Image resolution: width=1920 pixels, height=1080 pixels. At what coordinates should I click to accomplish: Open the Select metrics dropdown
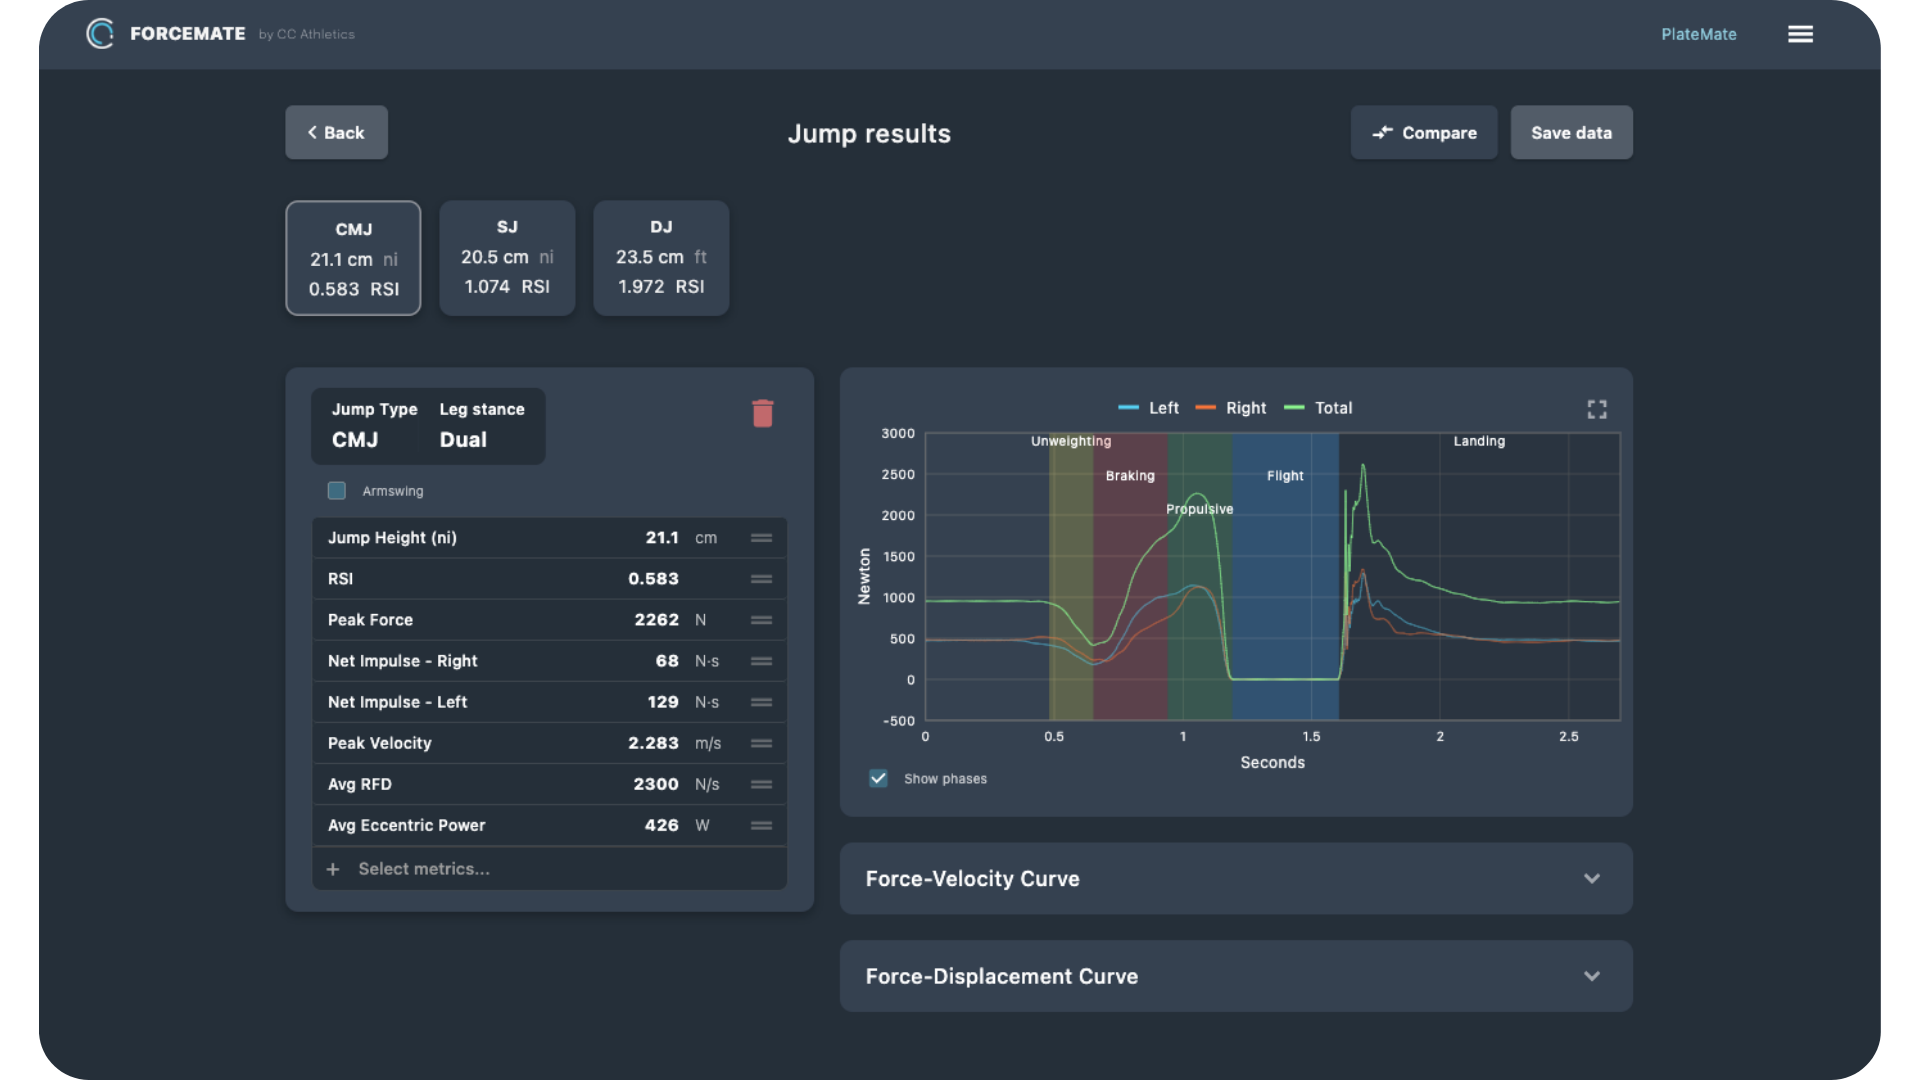pyautogui.click(x=424, y=869)
